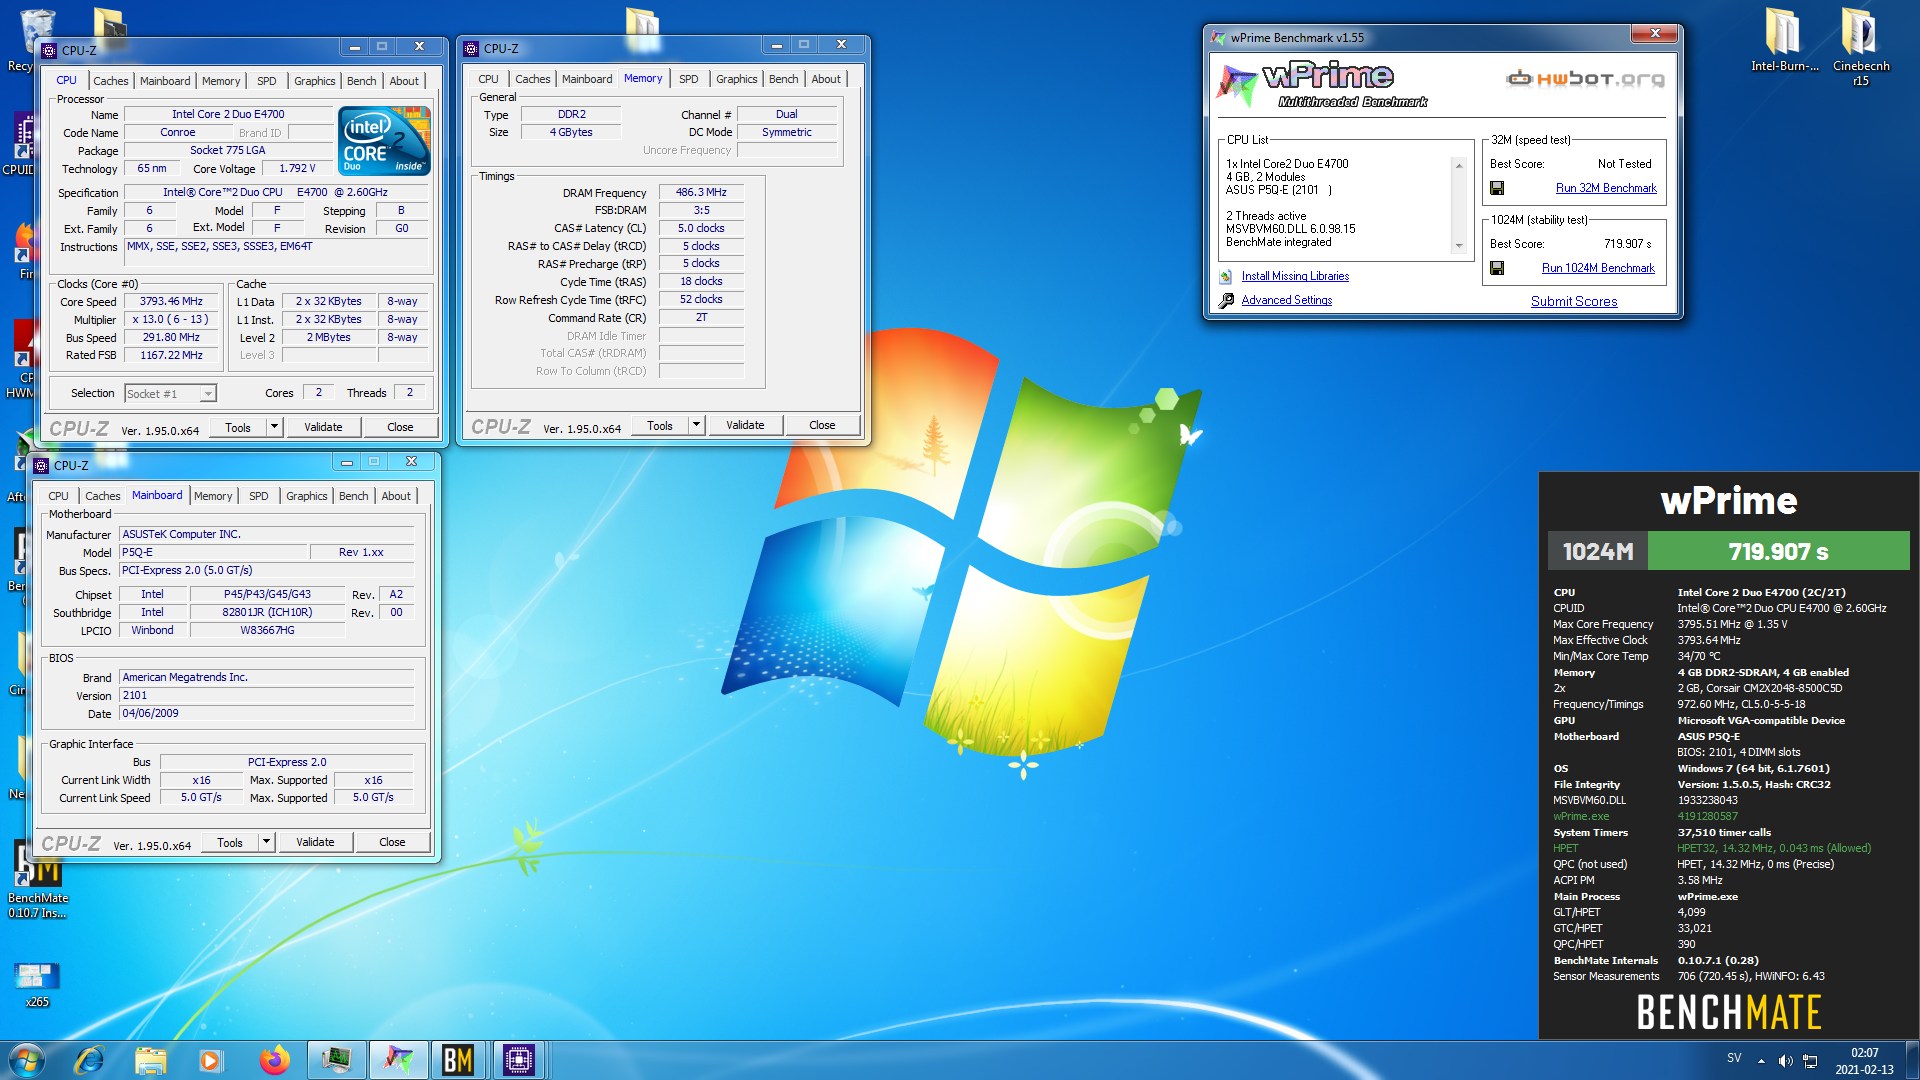Click Validate button in Memory CPU-Z window
The height and width of the screenshot is (1080, 1920).
click(x=745, y=425)
